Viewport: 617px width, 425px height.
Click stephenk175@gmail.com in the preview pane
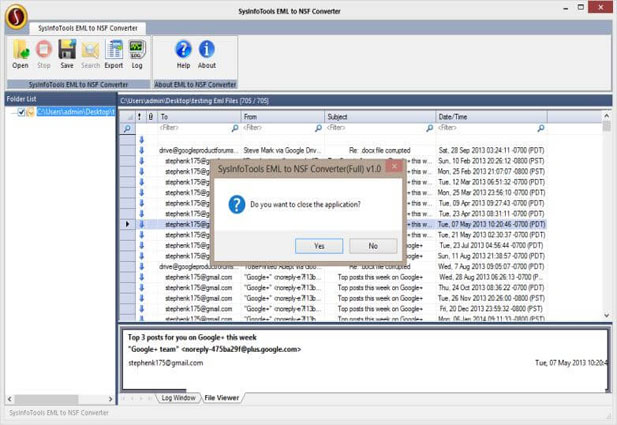point(166,363)
